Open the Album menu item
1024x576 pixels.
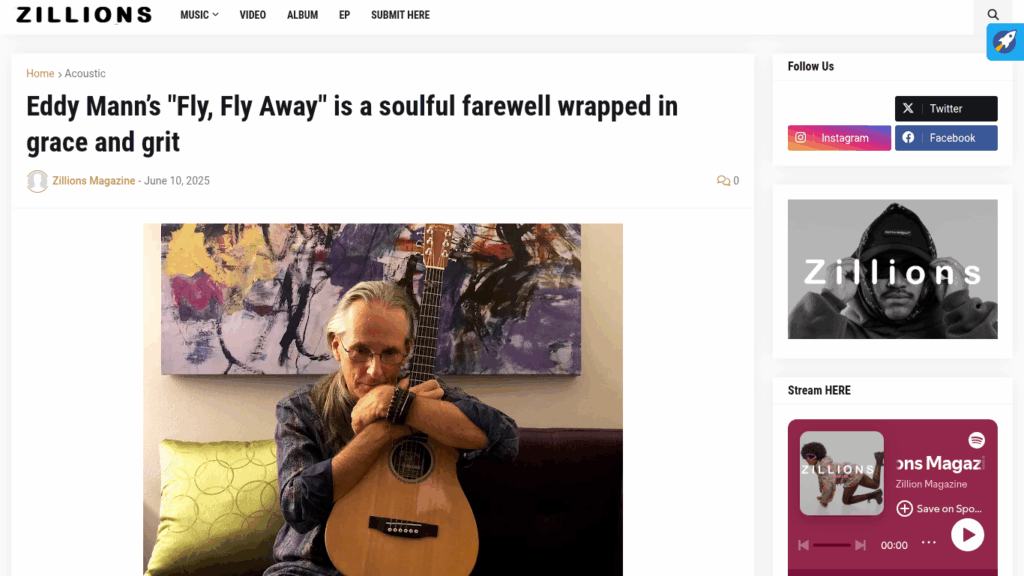(302, 15)
